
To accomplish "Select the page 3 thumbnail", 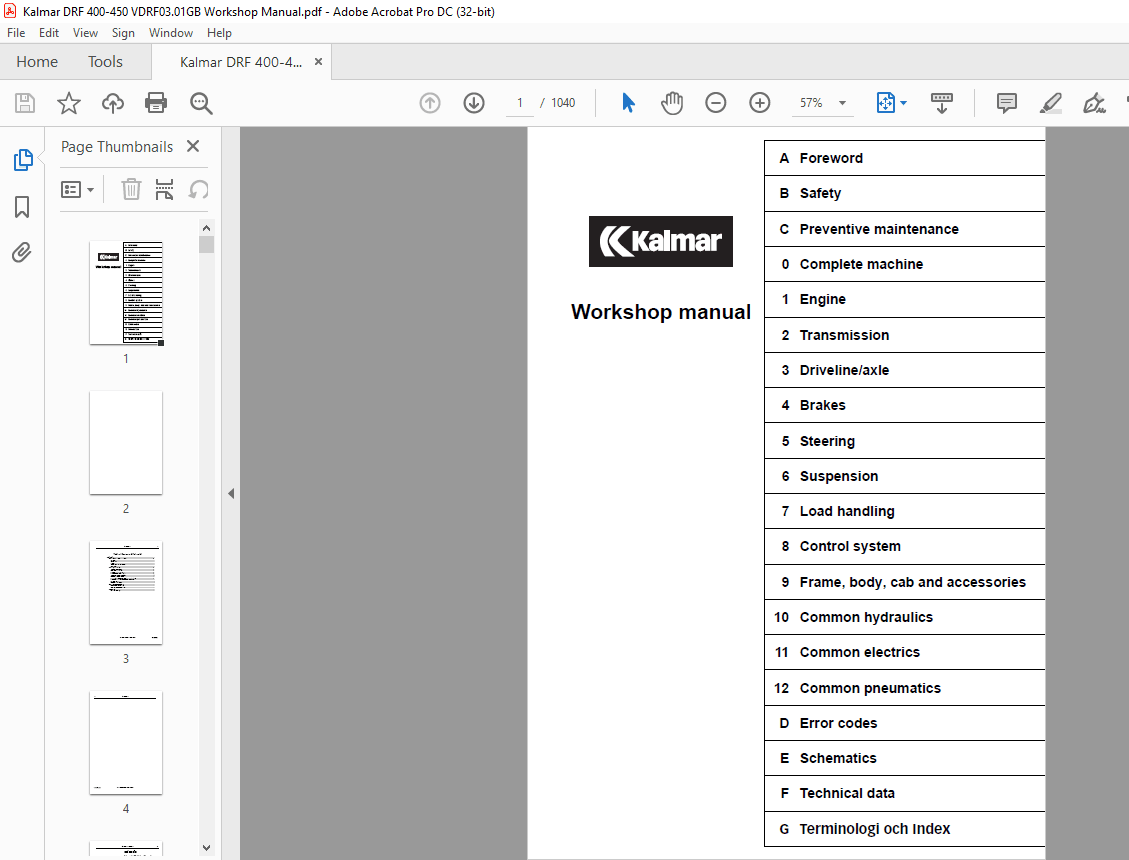I will [x=125, y=593].
